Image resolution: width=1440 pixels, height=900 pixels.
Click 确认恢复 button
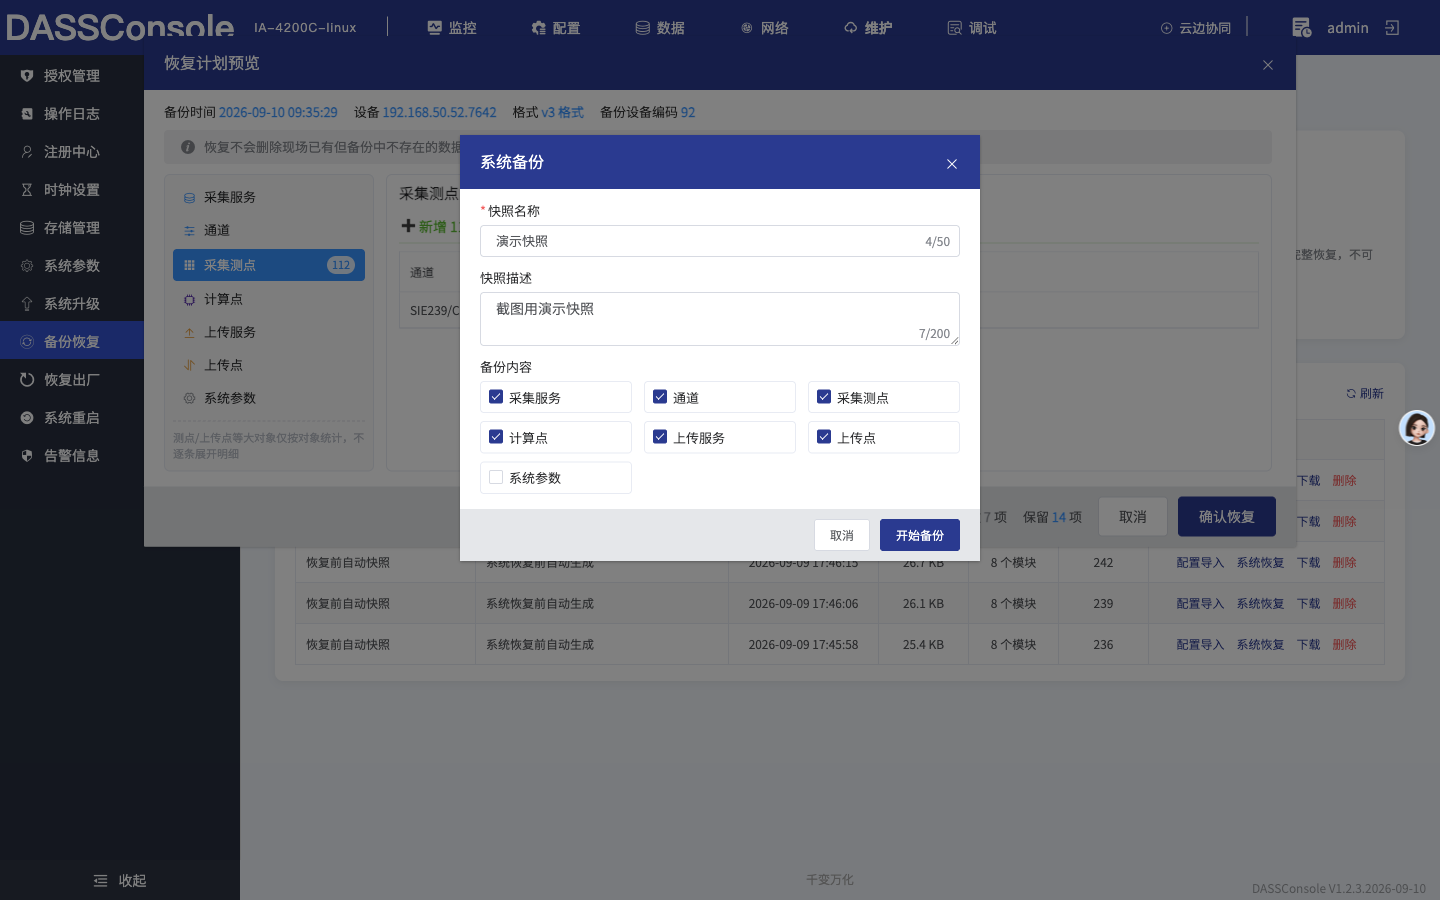click(x=1227, y=517)
